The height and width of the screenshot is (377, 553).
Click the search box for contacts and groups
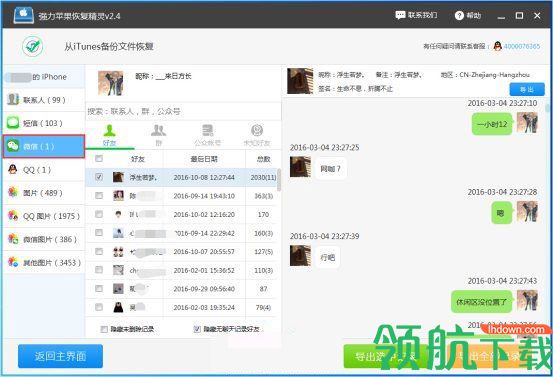point(183,111)
